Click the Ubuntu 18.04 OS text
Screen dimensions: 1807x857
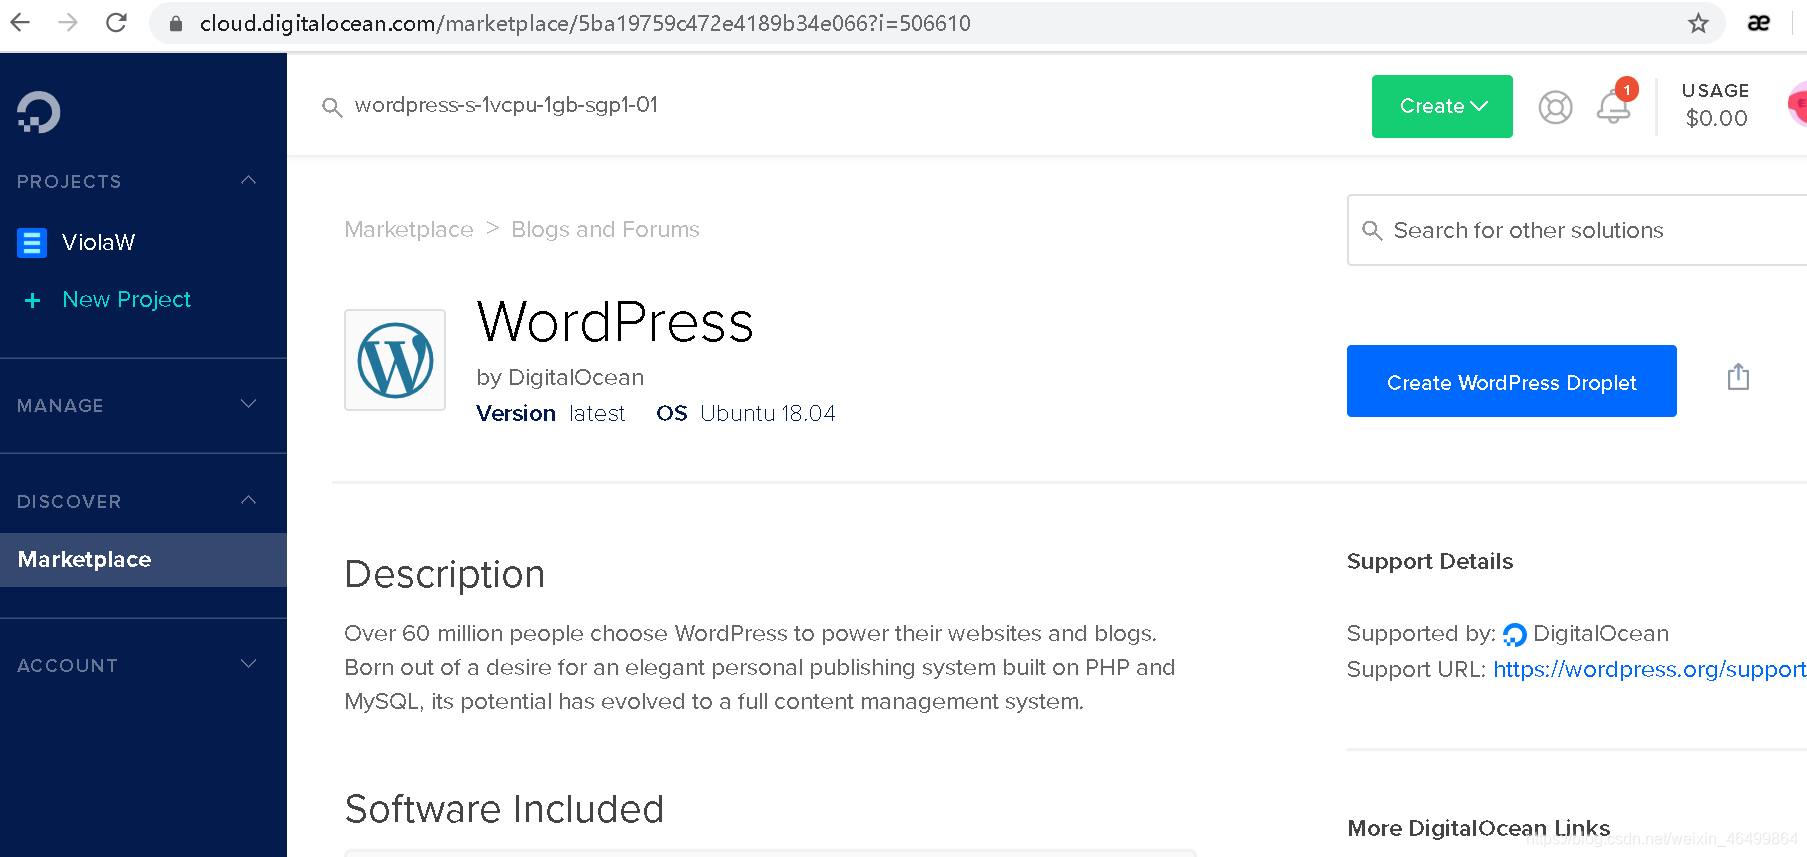[x=767, y=414]
